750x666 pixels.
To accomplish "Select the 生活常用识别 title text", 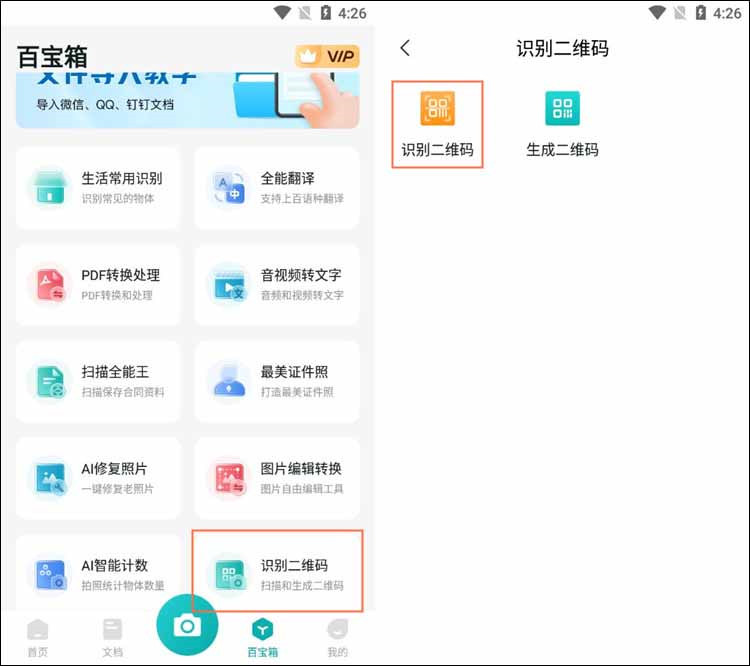I will click(122, 178).
